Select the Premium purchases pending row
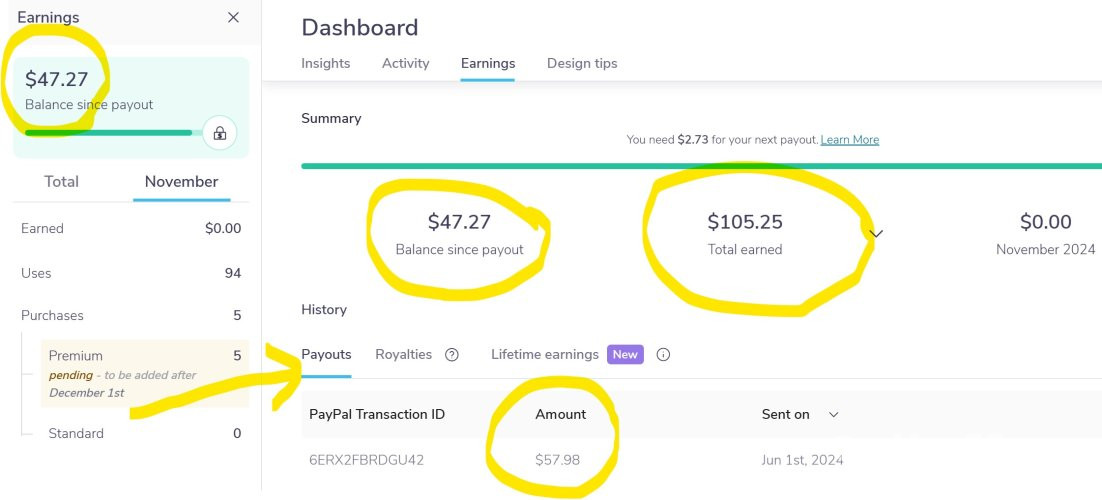The width and height of the screenshot is (1102, 500). tap(145, 373)
